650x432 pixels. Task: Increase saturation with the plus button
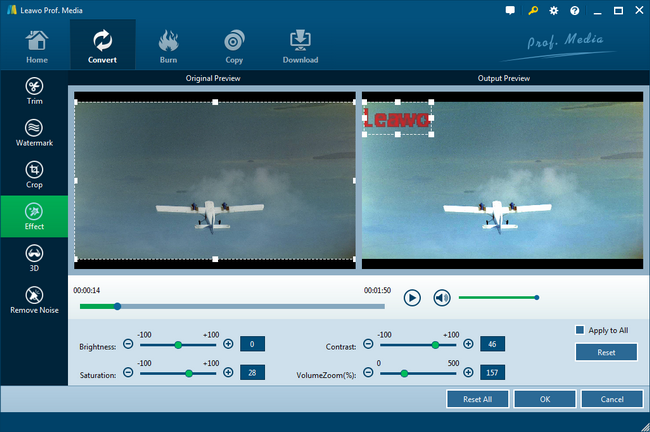point(228,373)
